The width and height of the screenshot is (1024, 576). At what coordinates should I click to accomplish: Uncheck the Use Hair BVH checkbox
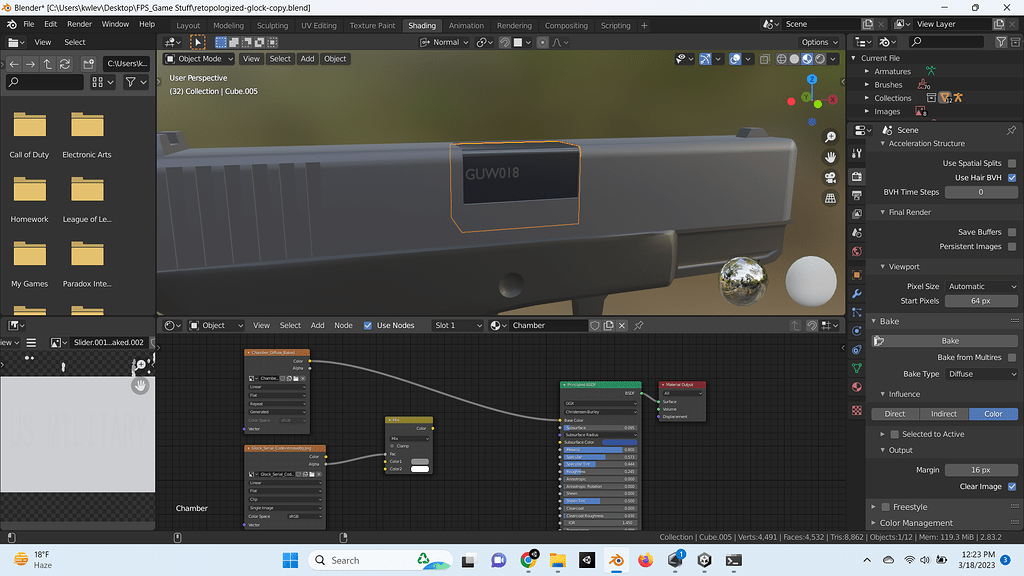click(1012, 178)
